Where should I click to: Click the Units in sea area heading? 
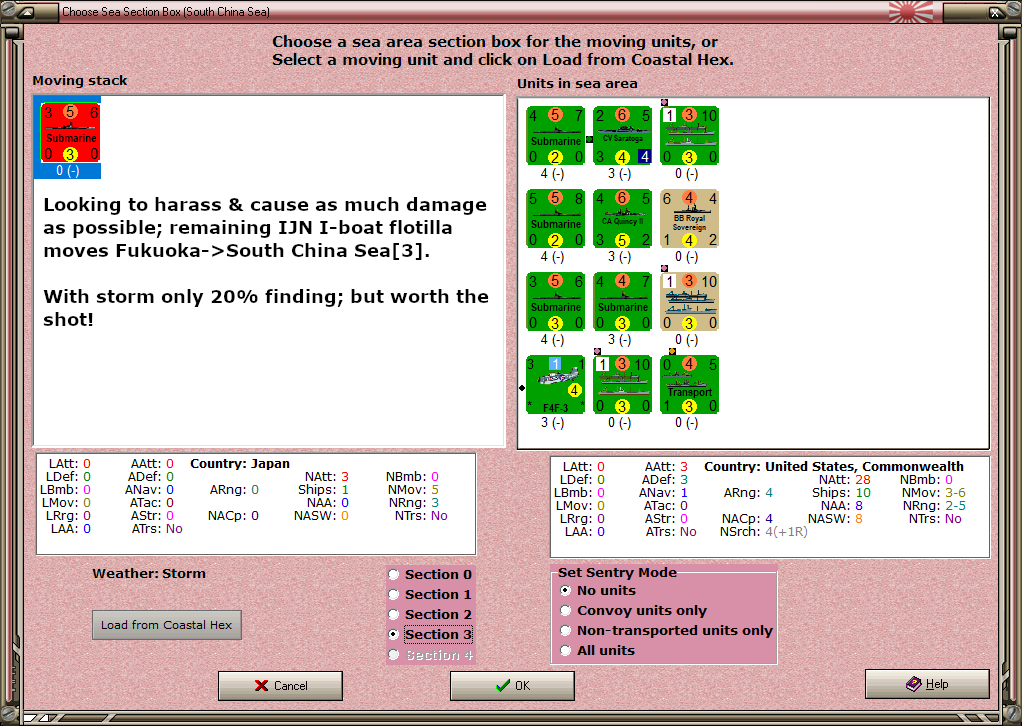(577, 83)
